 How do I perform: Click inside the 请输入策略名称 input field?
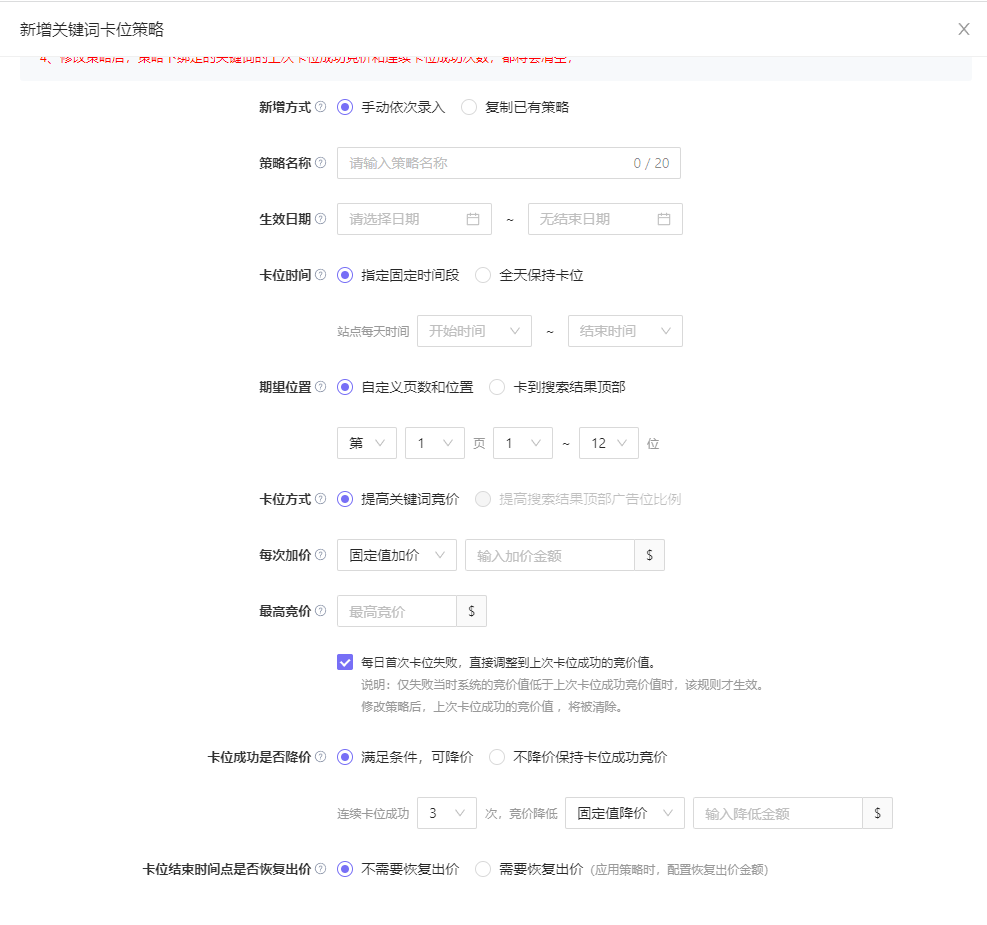click(480, 162)
